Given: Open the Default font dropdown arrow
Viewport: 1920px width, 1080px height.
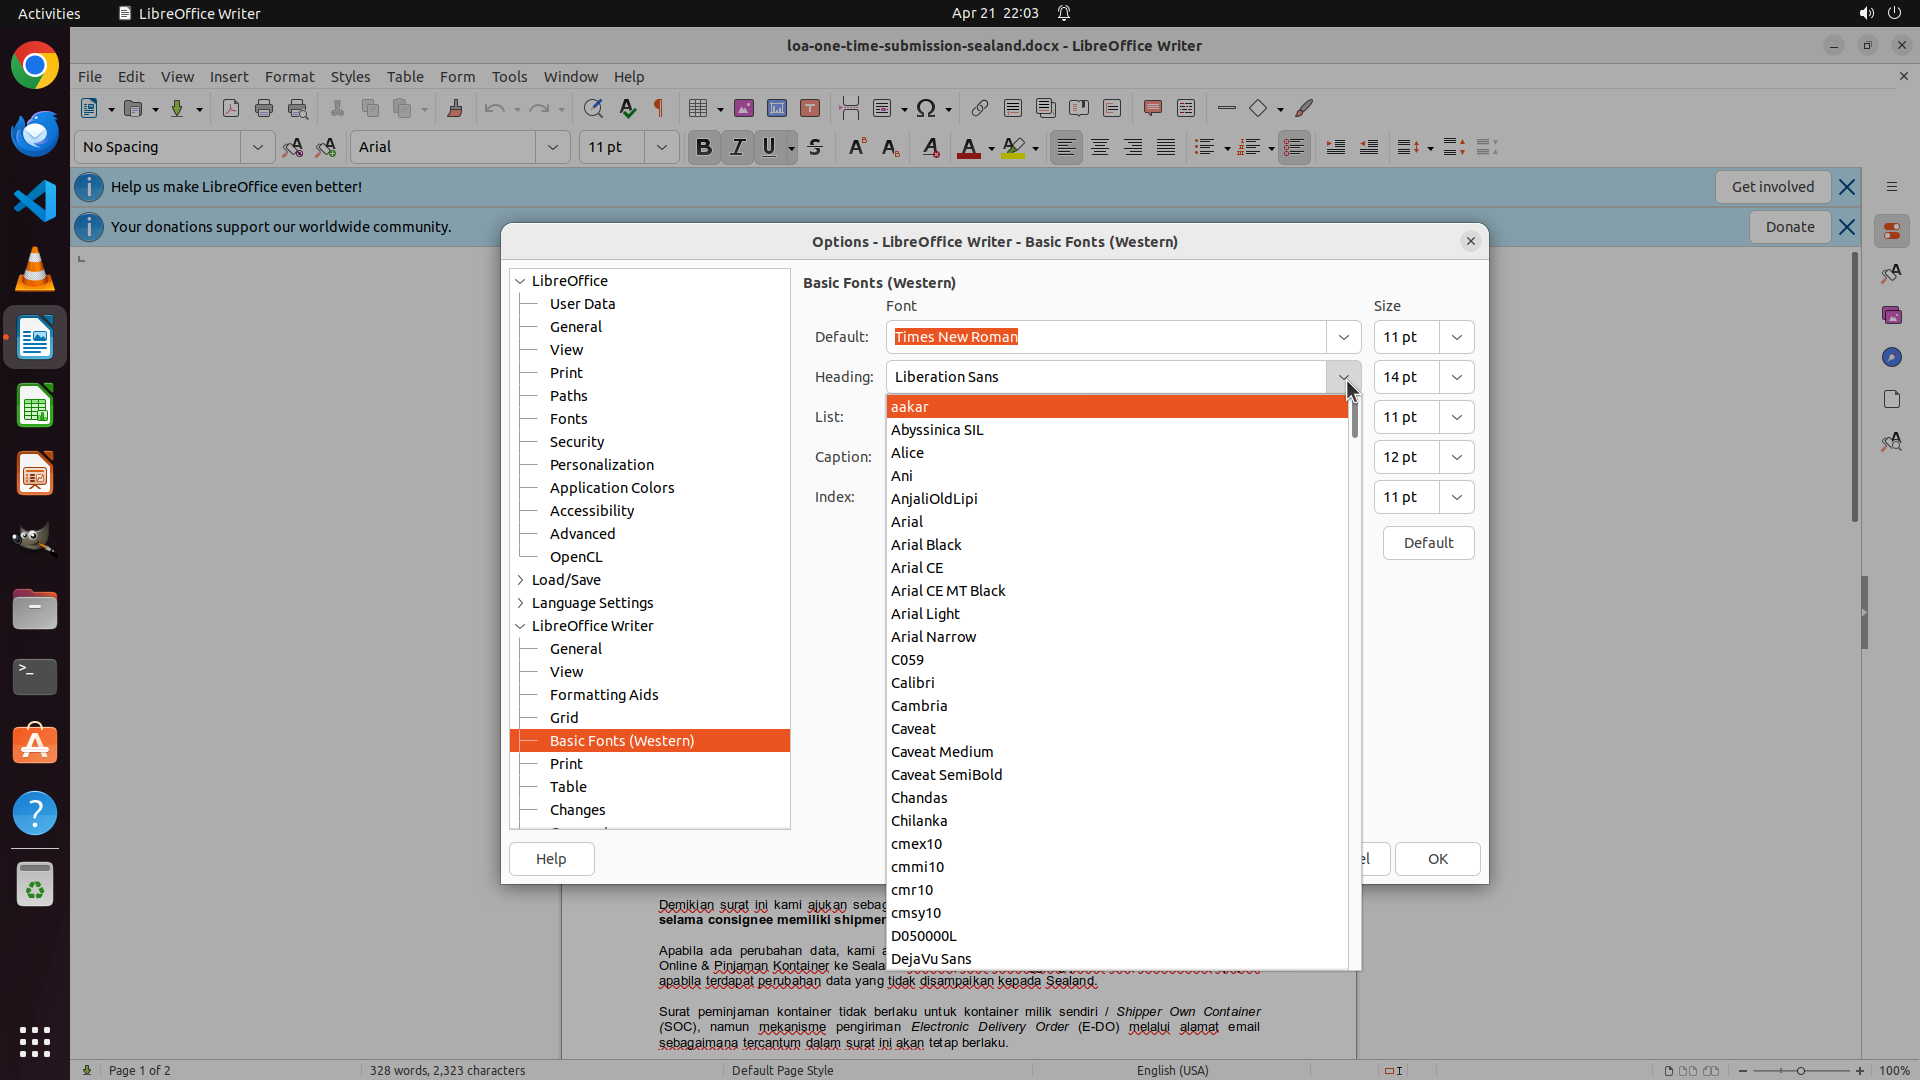Looking at the screenshot, I should click(1343, 337).
